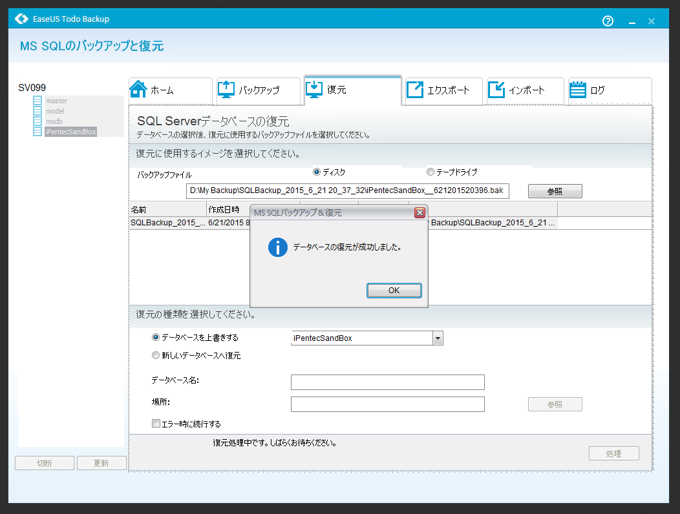Open the インポート tab
Image resolution: width=680 pixels, height=514 pixels.
(x=525, y=90)
